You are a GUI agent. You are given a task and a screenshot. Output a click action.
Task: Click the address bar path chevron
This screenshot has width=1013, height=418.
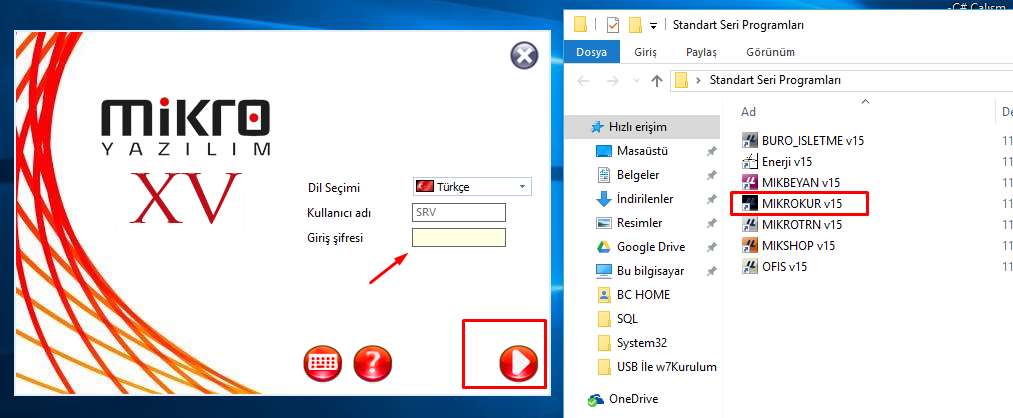698,81
